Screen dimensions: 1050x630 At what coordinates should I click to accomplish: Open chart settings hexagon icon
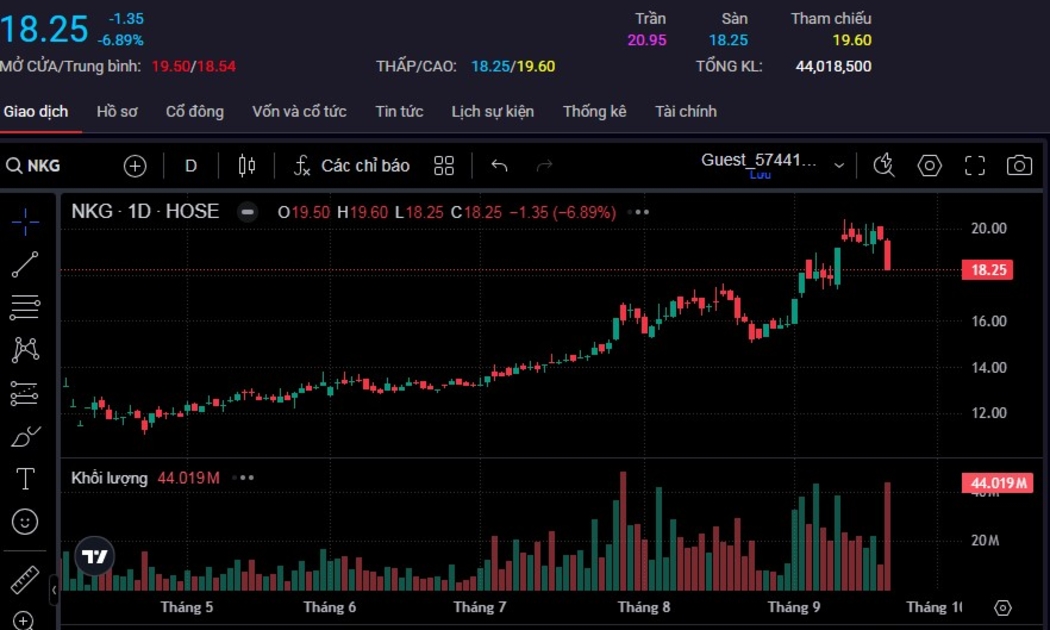[x=930, y=166]
